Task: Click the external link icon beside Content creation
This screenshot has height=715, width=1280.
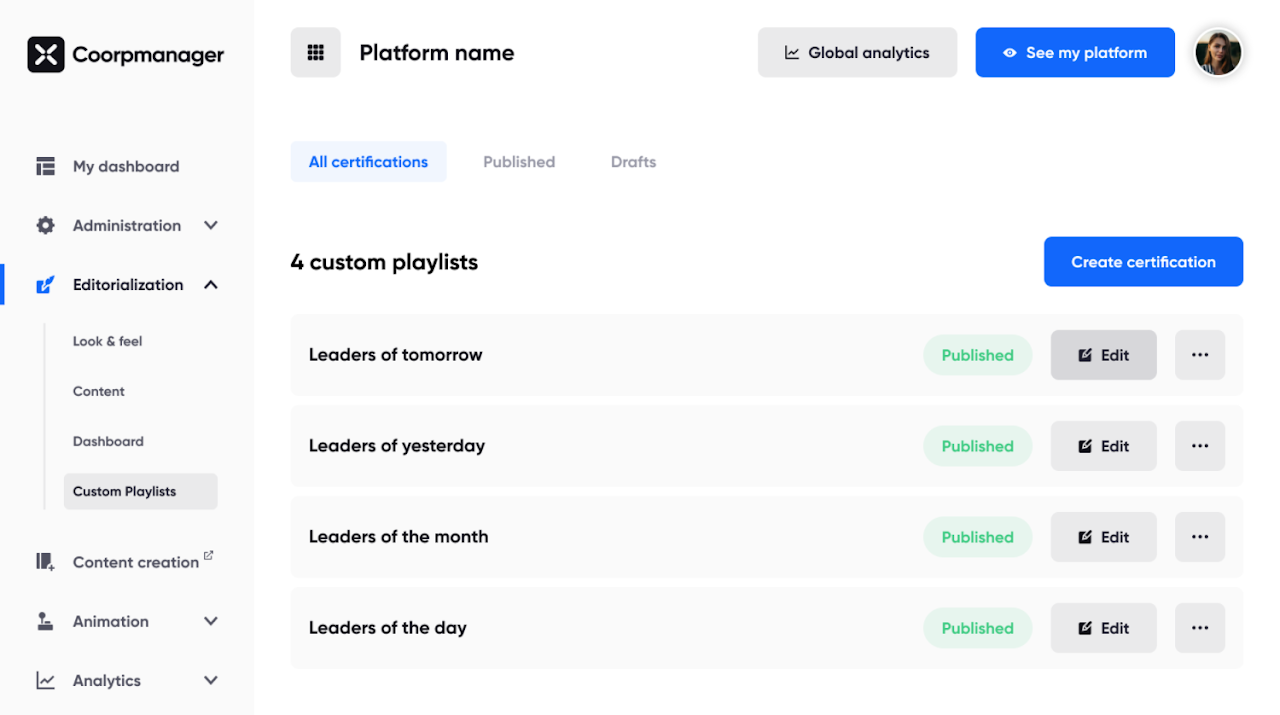Action: pos(208,555)
